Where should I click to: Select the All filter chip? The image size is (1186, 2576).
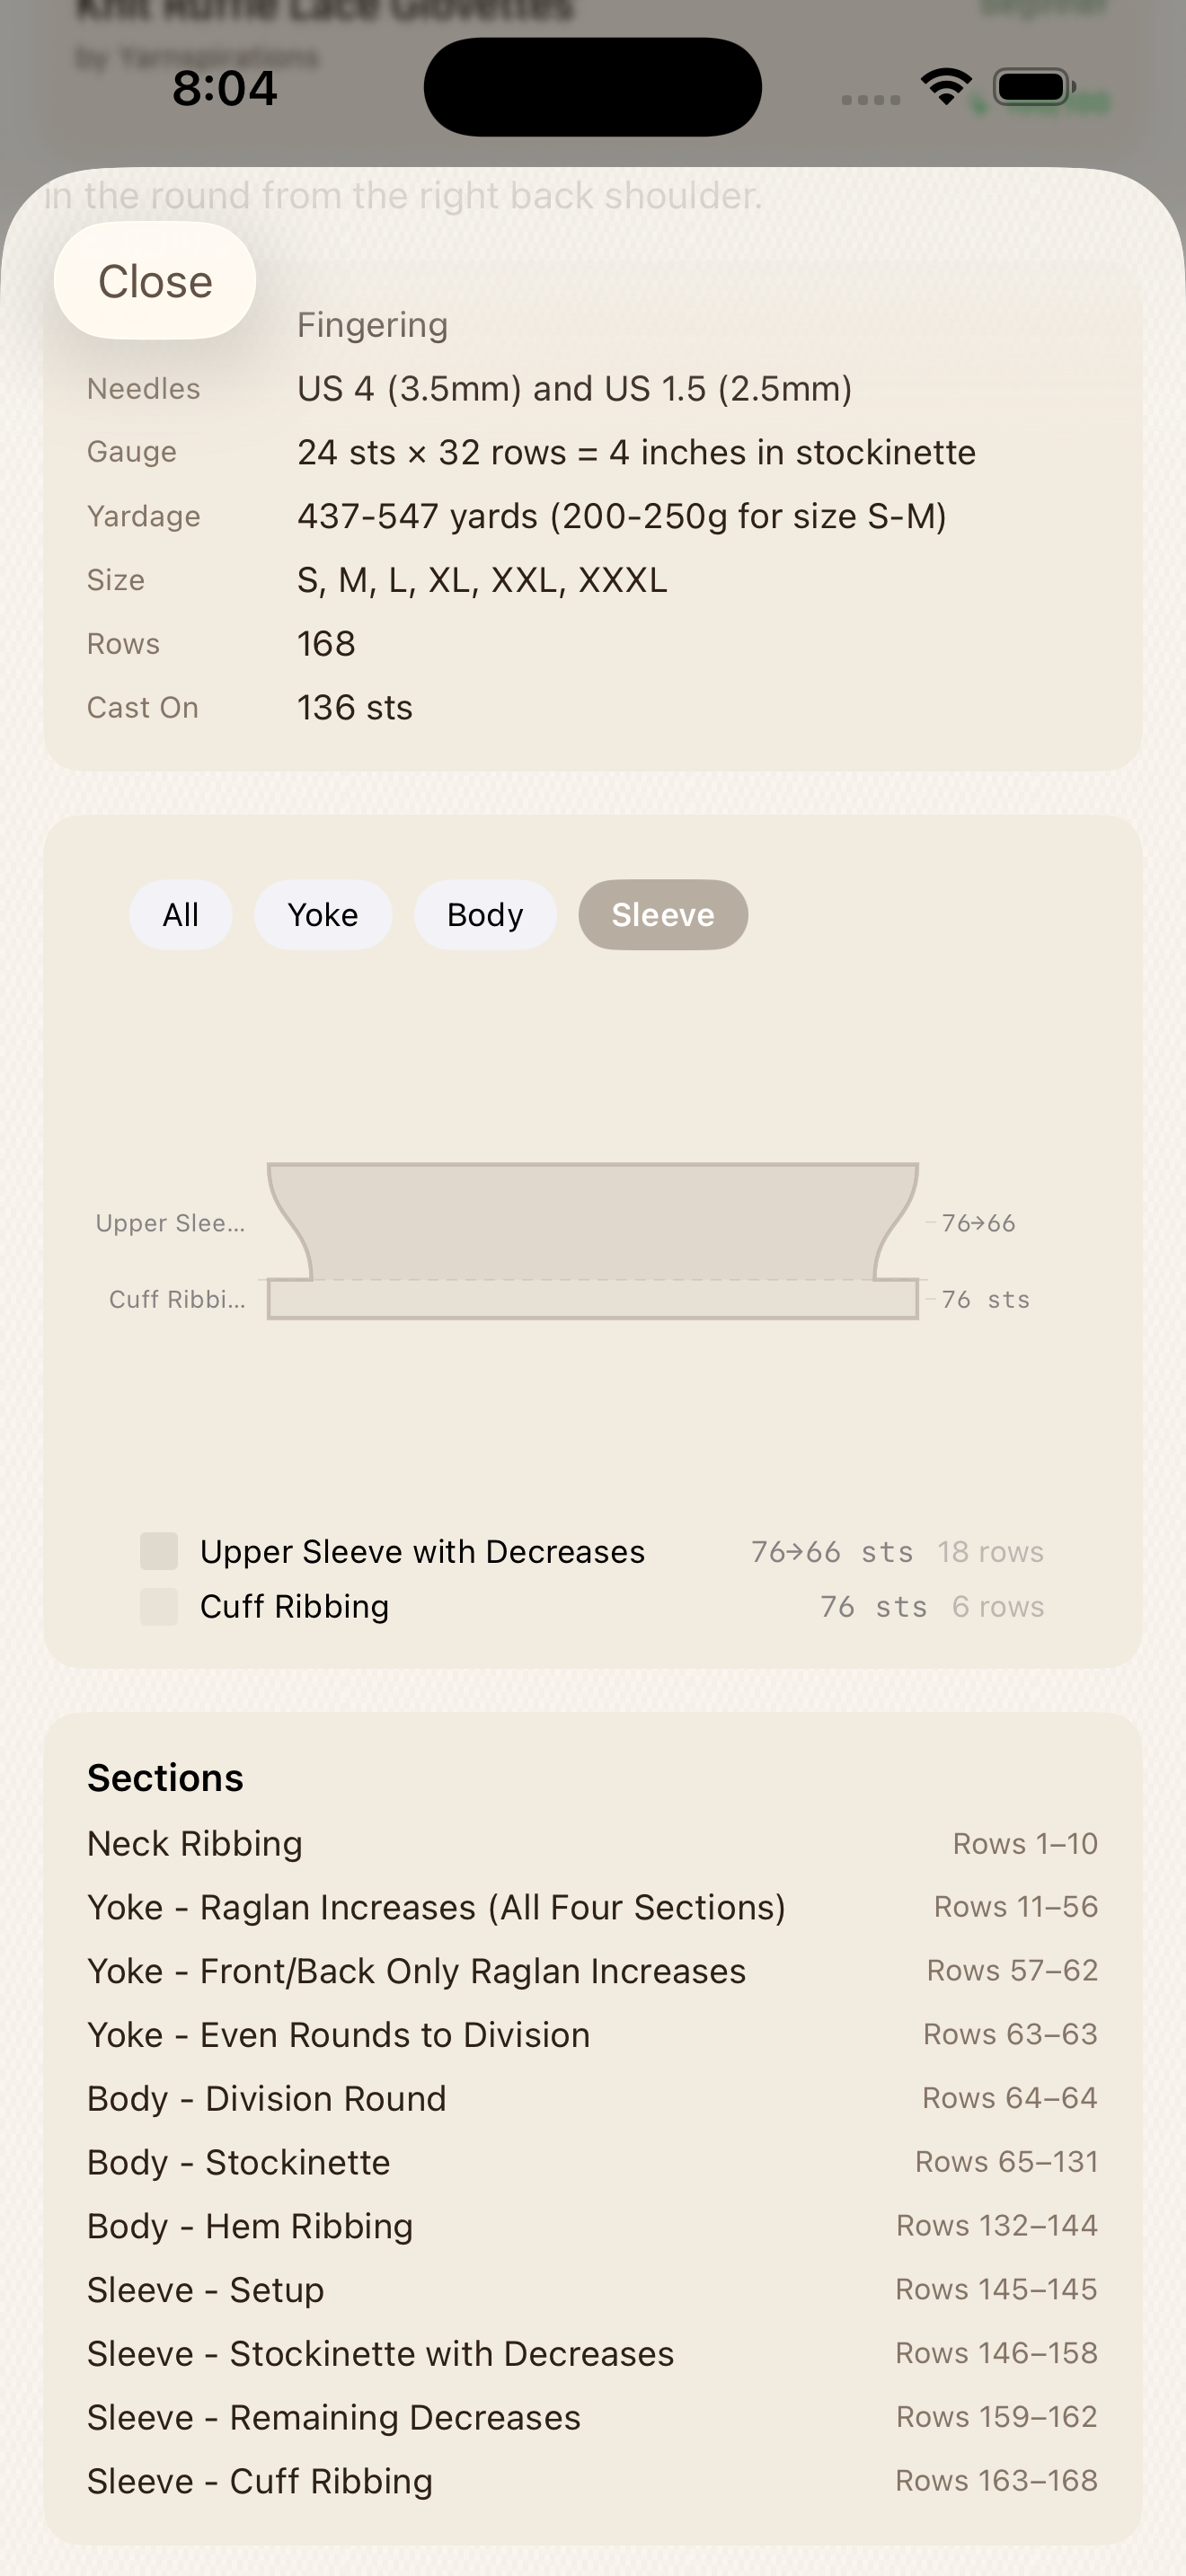click(x=181, y=914)
